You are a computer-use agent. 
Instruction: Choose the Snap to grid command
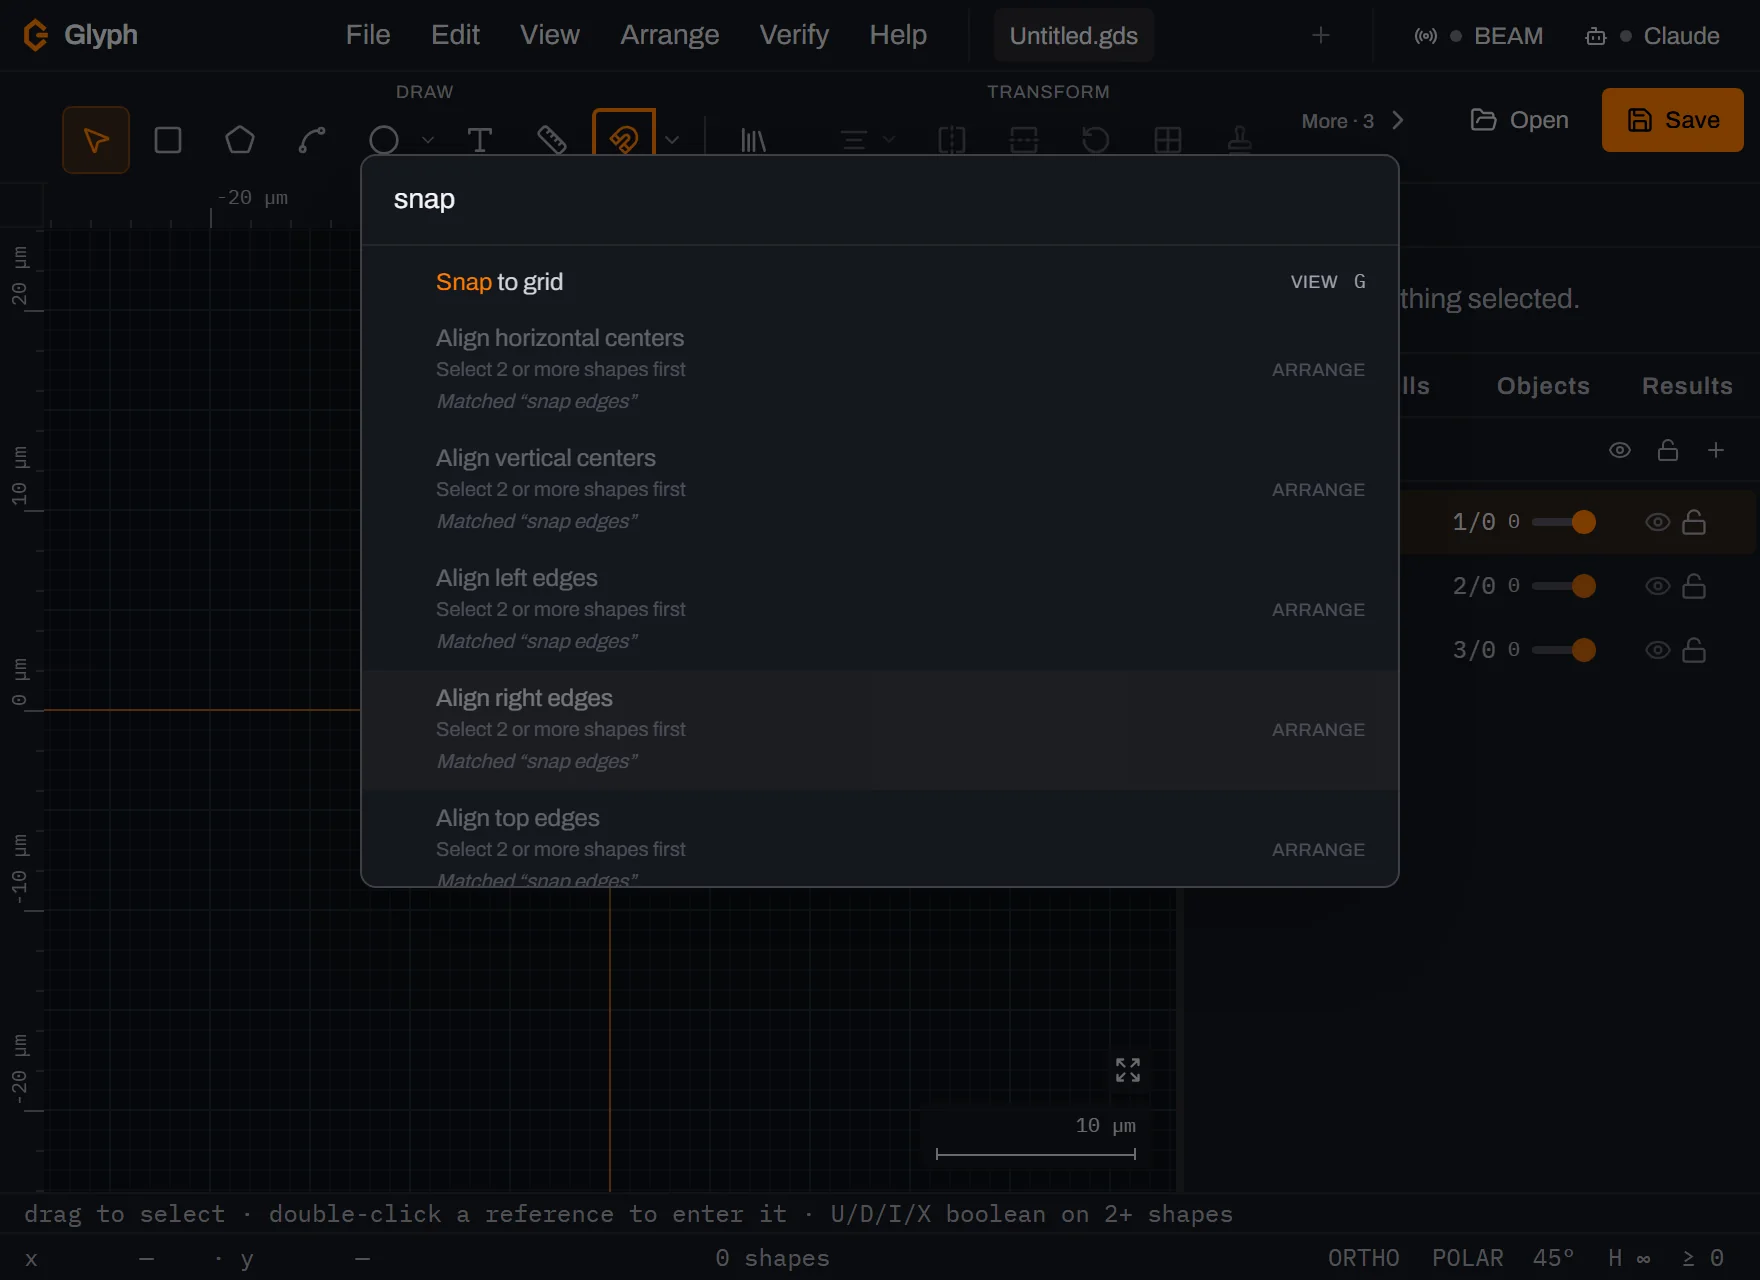[880, 282]
